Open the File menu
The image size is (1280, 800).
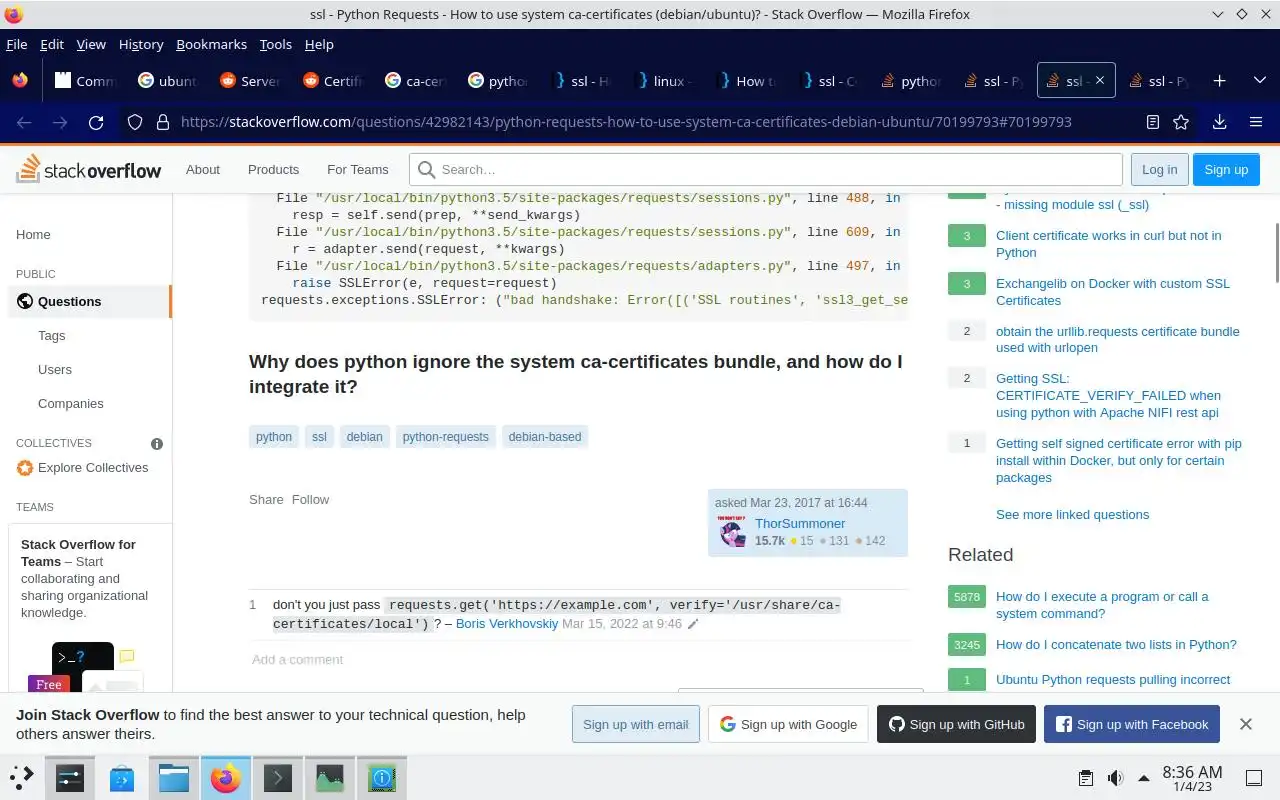pyautogui.click(x=17, y=44)
